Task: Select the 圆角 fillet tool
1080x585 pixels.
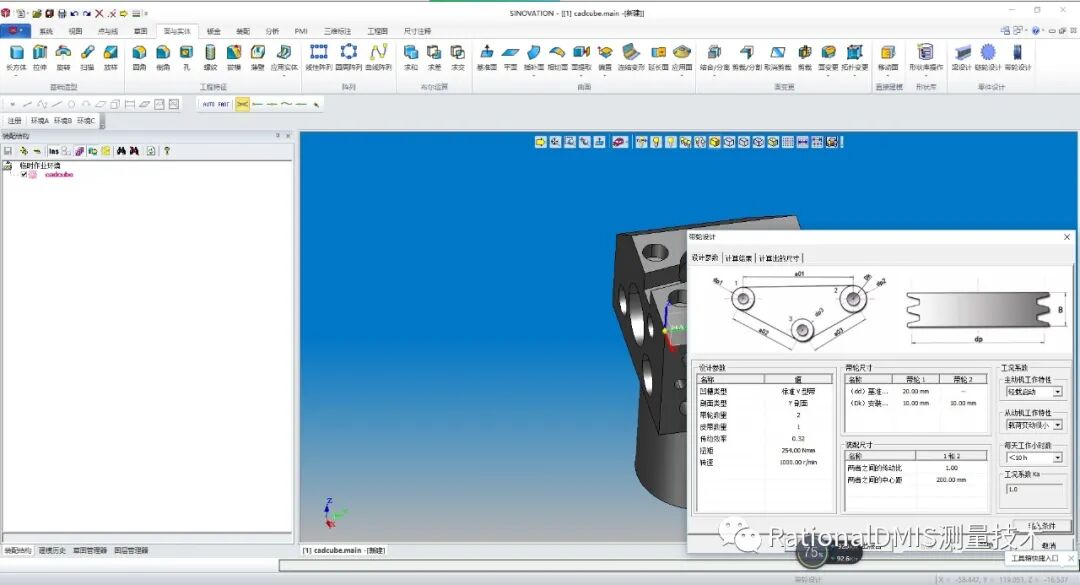Action: [x=139, y=57]
